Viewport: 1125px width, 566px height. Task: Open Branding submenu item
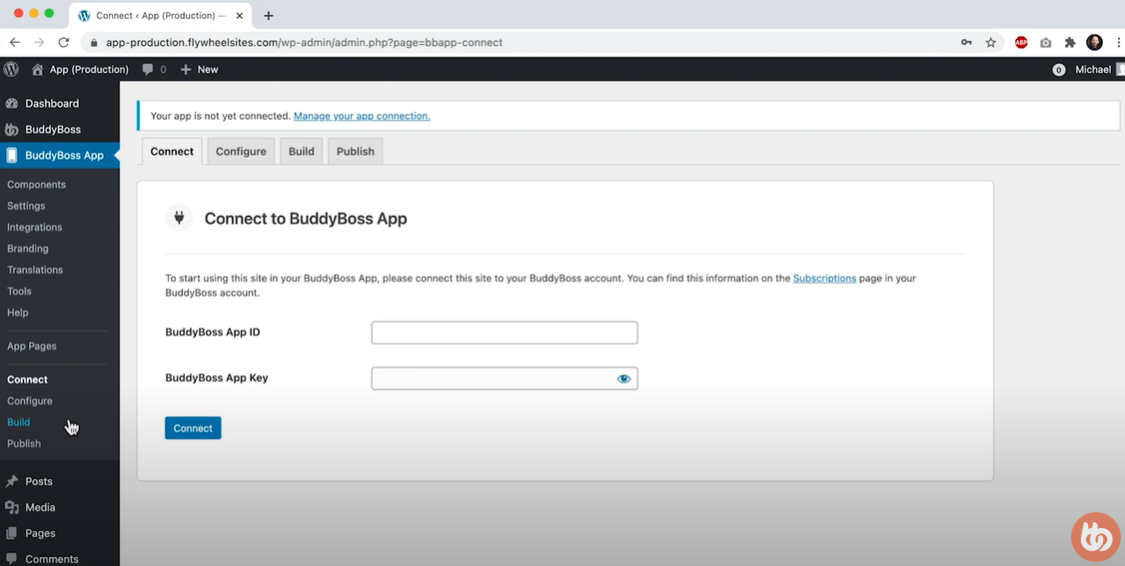[28, 248]
